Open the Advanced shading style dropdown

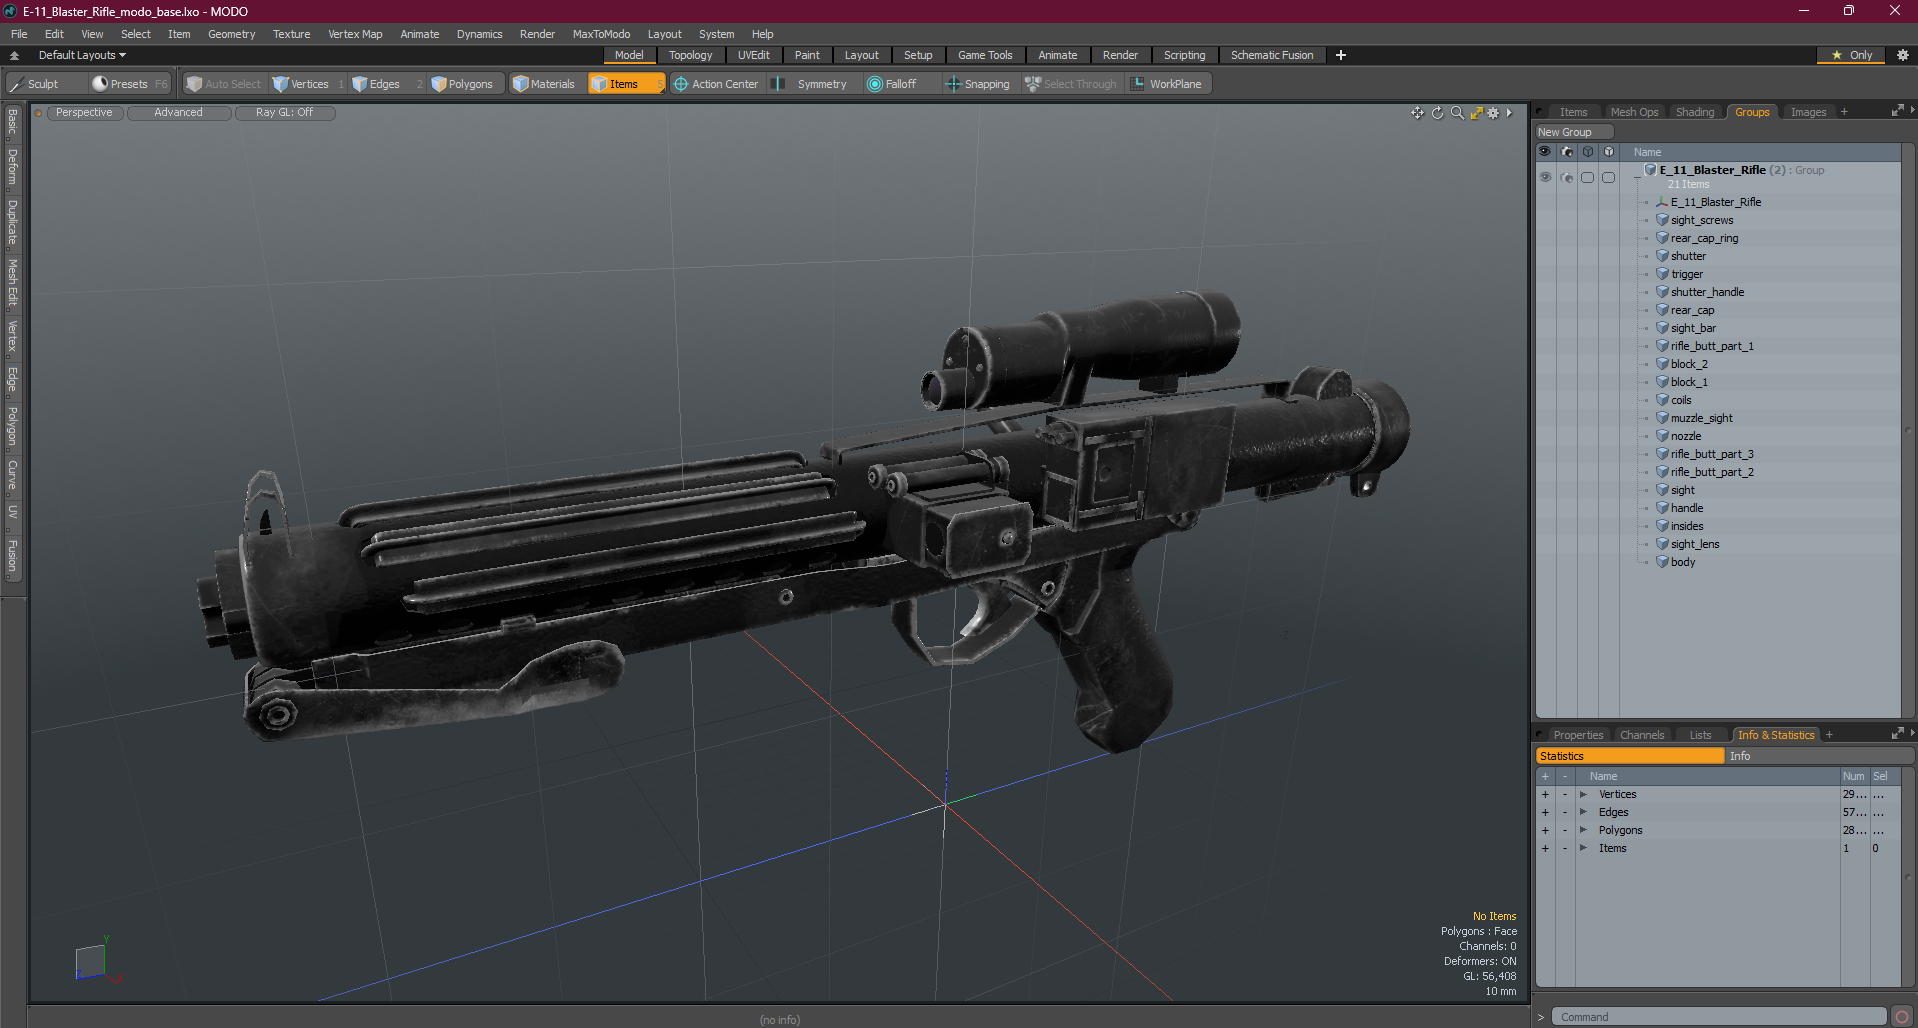(x=178, y=112)
